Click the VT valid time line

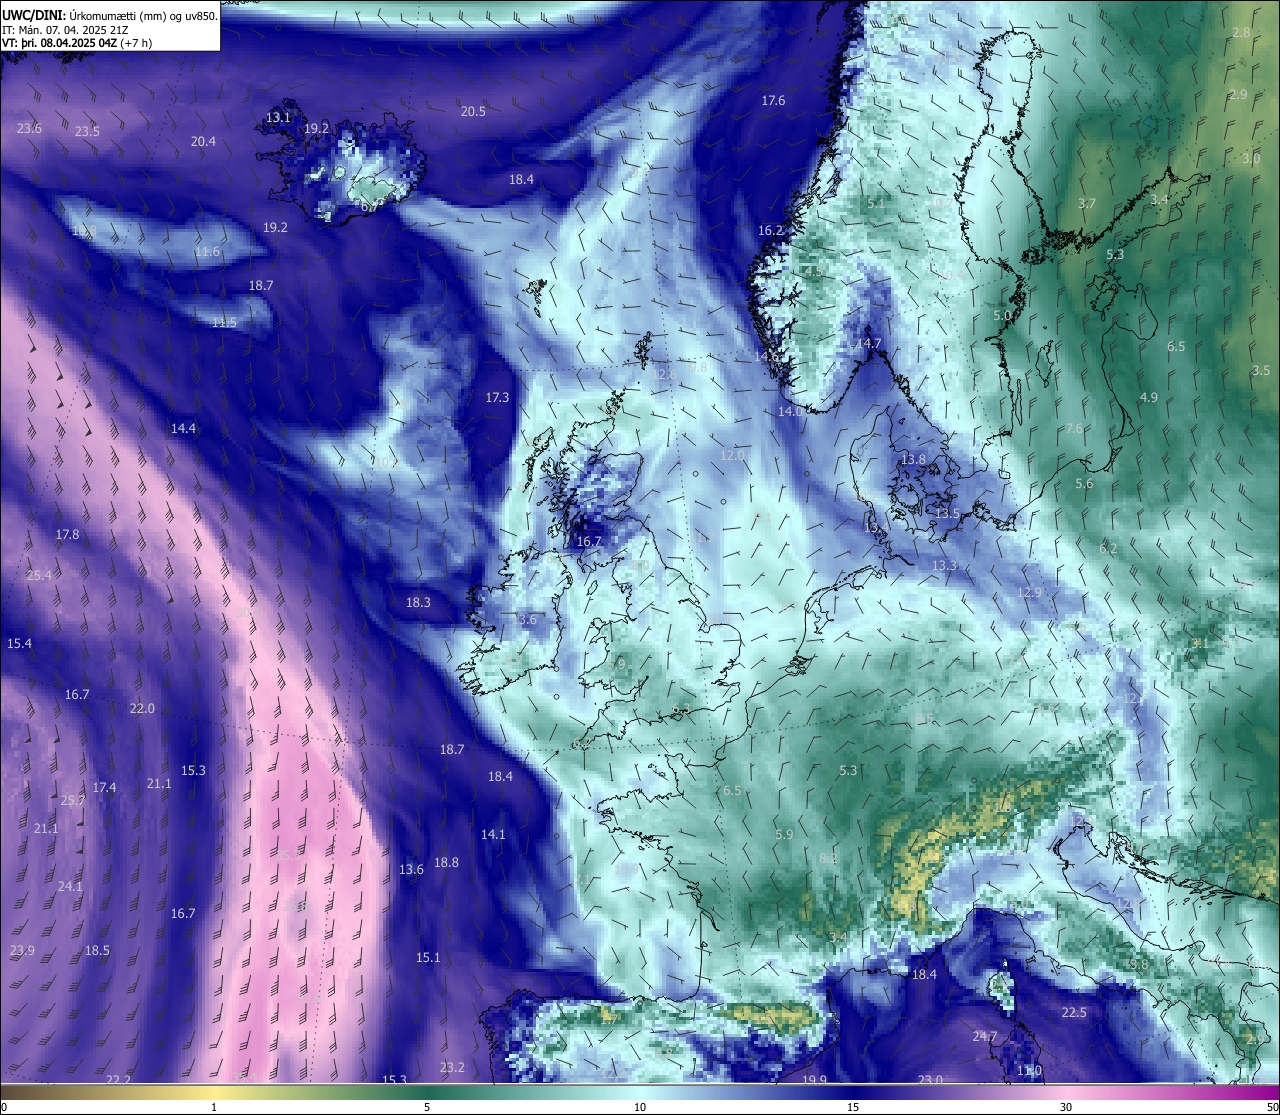77,43
